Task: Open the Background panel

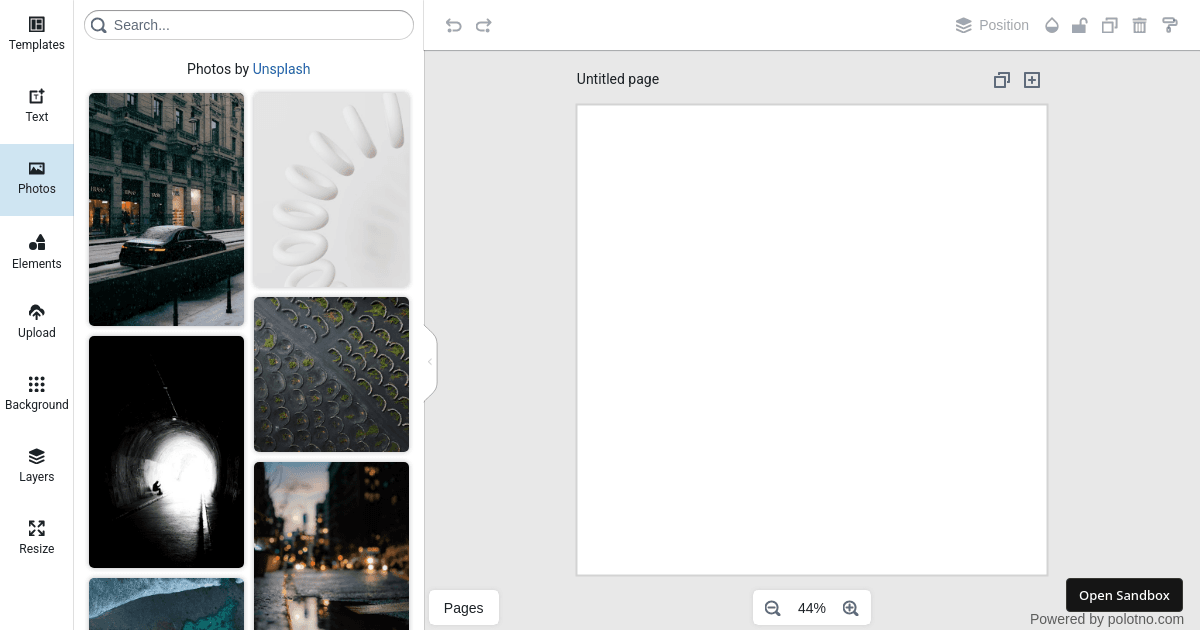Action: click(x=37, y=394)
